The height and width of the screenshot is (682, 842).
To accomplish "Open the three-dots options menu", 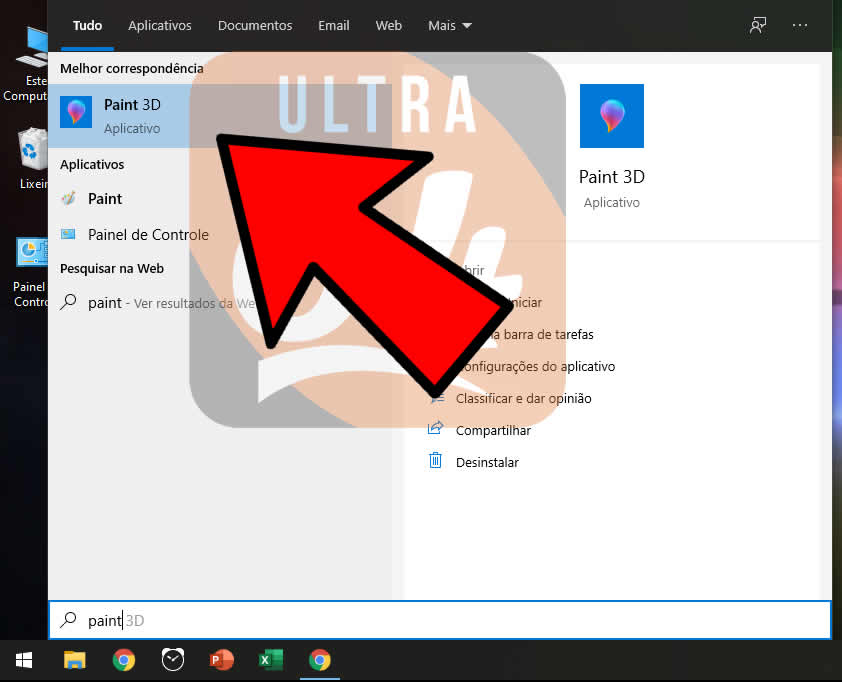I will click(x=800, y=25).
